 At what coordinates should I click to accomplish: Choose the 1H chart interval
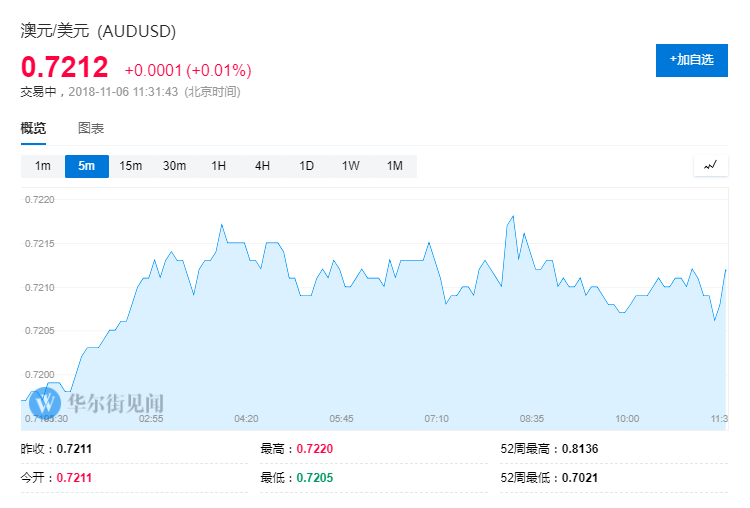(219, 166)
